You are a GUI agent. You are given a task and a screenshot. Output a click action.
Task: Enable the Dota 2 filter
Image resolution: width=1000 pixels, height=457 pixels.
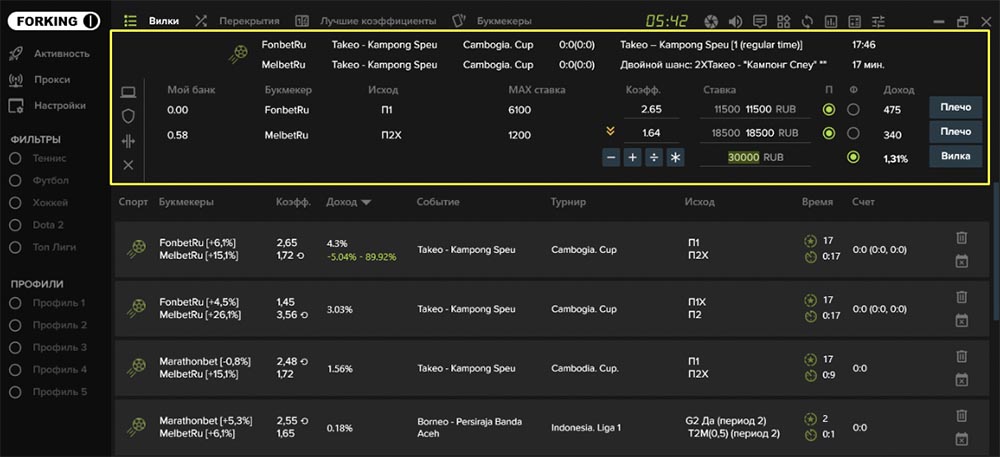(16, 225)
